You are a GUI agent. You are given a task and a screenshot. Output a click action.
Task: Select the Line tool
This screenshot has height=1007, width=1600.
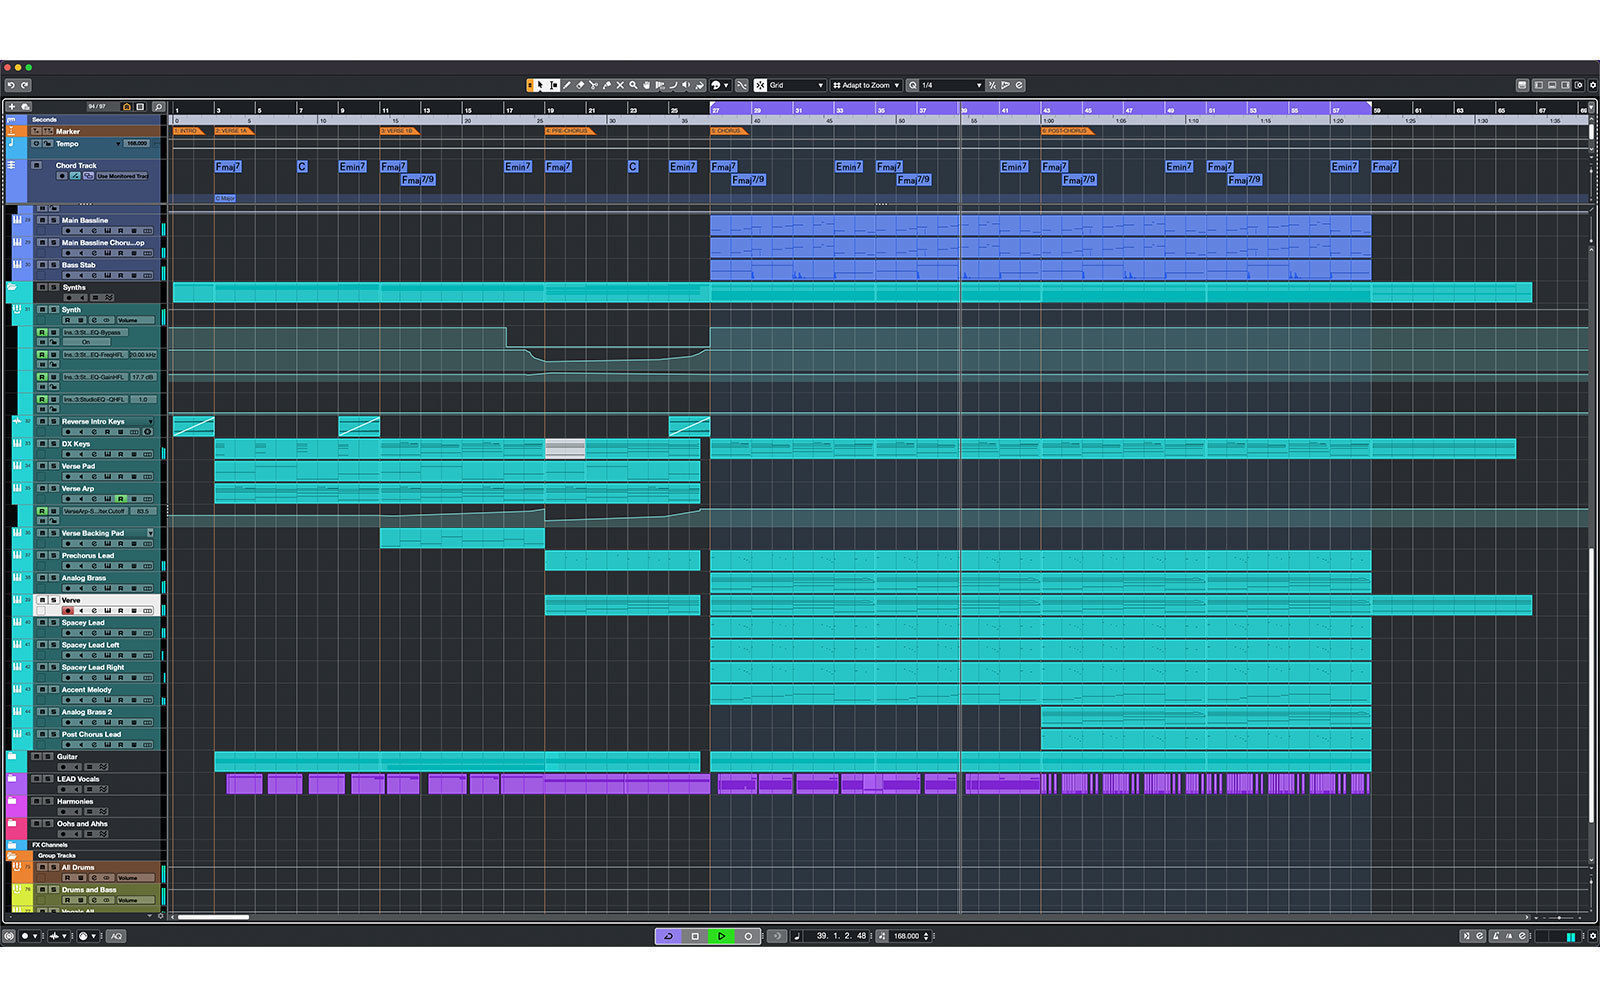coord(673,85)
